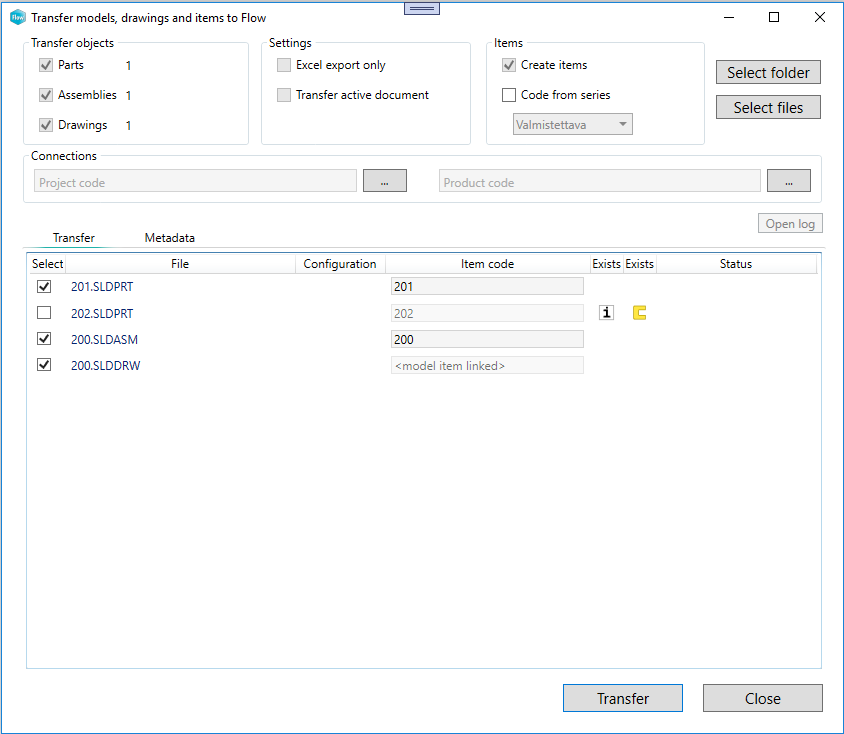Viewport: 844px width, 734px height.
Task: Select the Transfer tab
Action: click(x=74, y=238)
